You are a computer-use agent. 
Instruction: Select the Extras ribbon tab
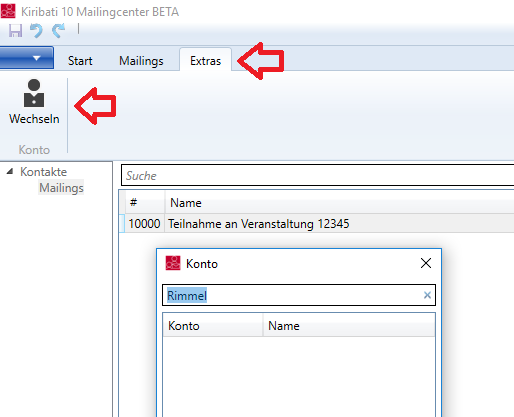205,61
